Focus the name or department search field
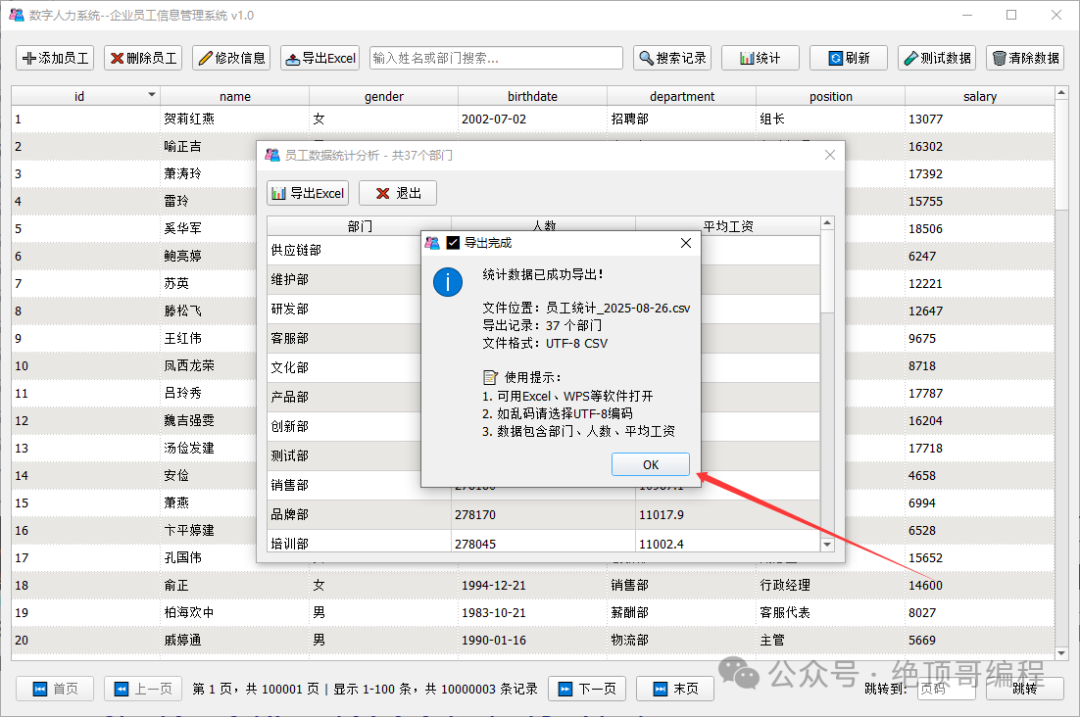The image size is (1080, 717). (496, 58)
